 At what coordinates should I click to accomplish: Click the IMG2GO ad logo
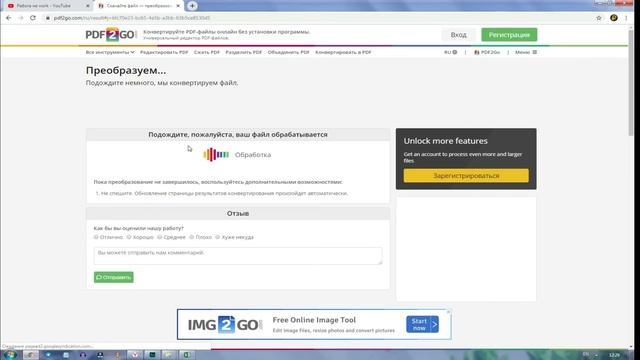pos(225,324)
